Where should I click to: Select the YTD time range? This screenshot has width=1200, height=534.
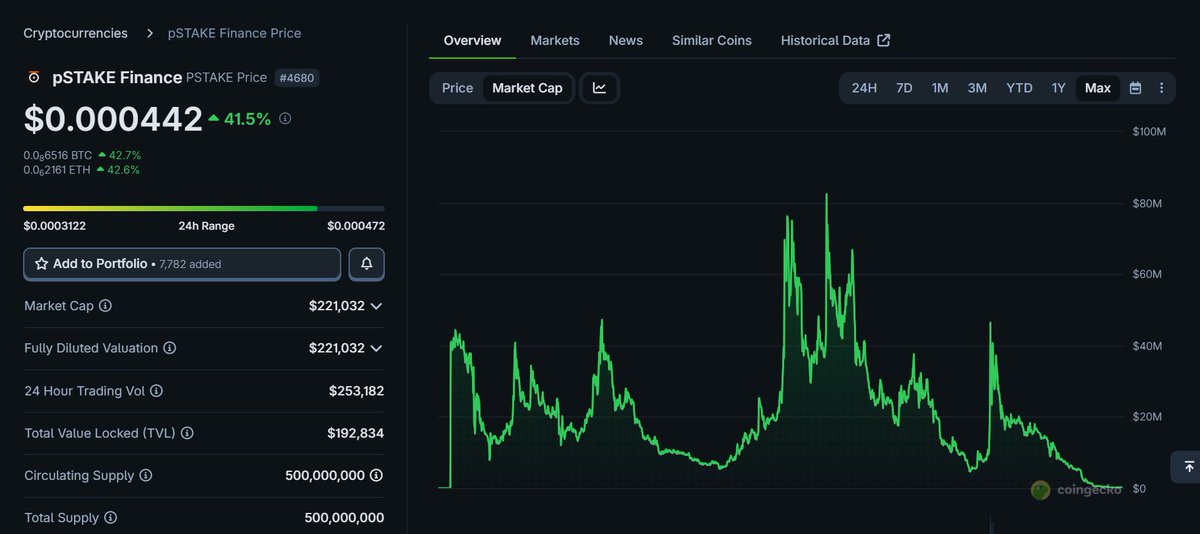pos(1019,88)
